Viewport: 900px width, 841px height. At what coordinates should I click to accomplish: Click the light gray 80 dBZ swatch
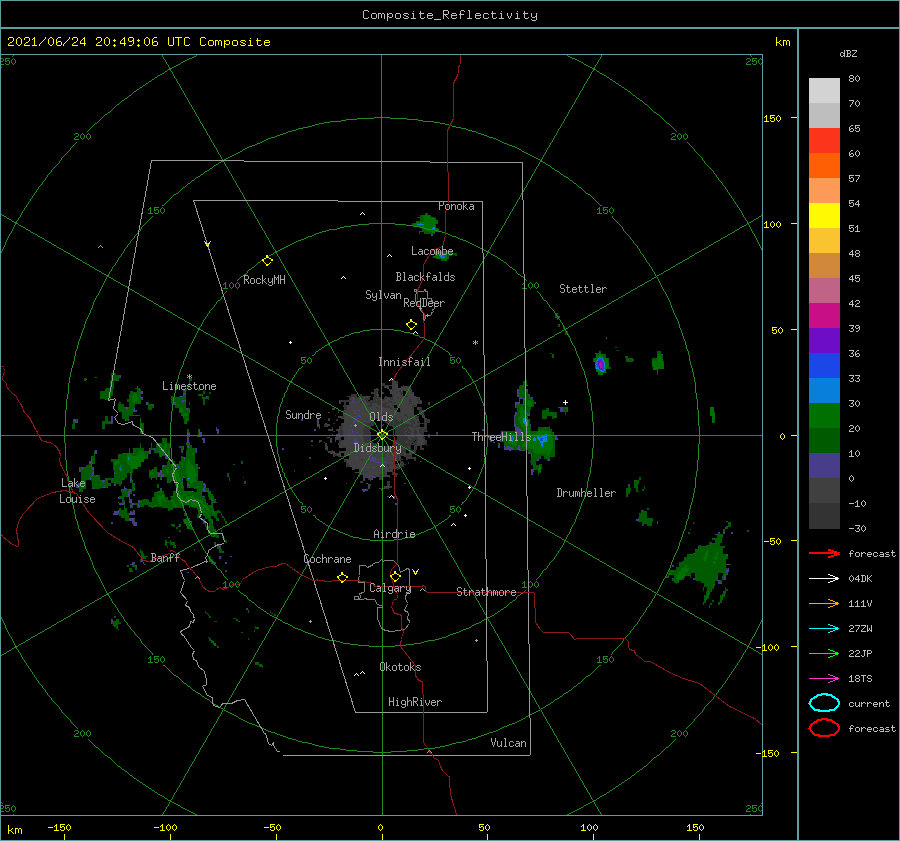[824, 91]
